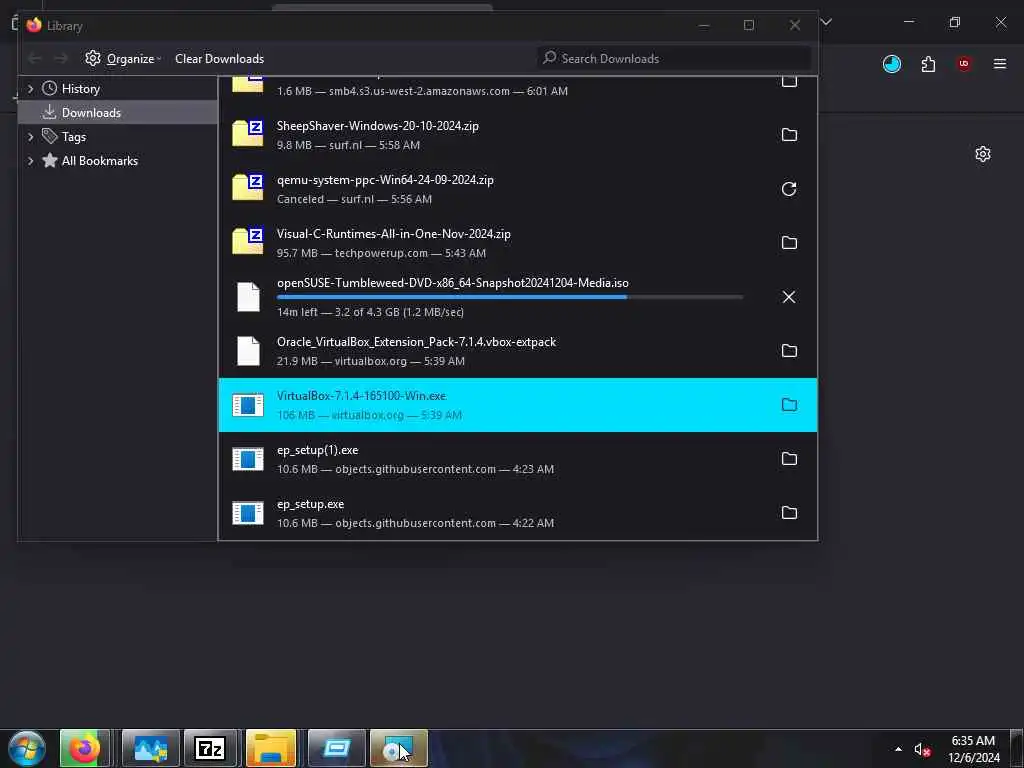This screenshot has width=1024, height=768.
Task: Click the muted speaker tray icon
Action: coord(922,750)
